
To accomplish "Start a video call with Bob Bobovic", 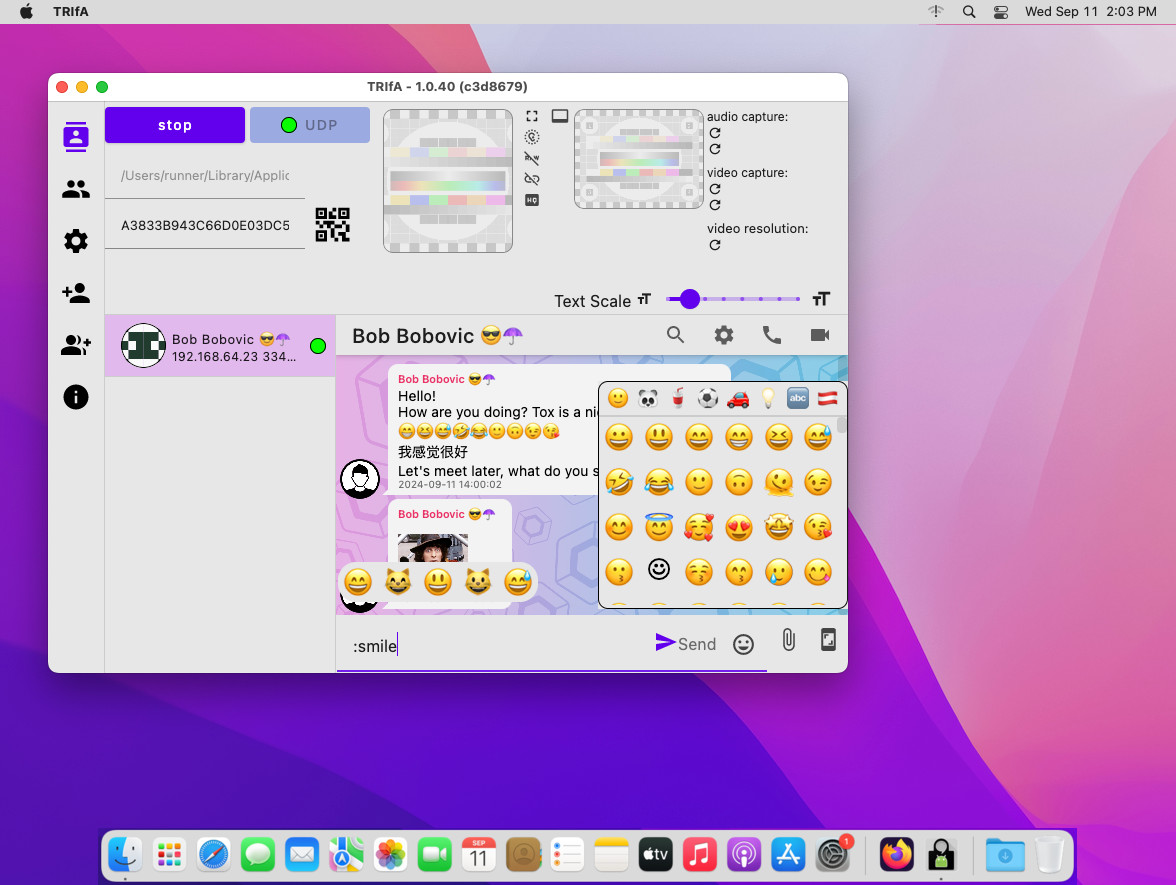I will (x=820, y=336).
